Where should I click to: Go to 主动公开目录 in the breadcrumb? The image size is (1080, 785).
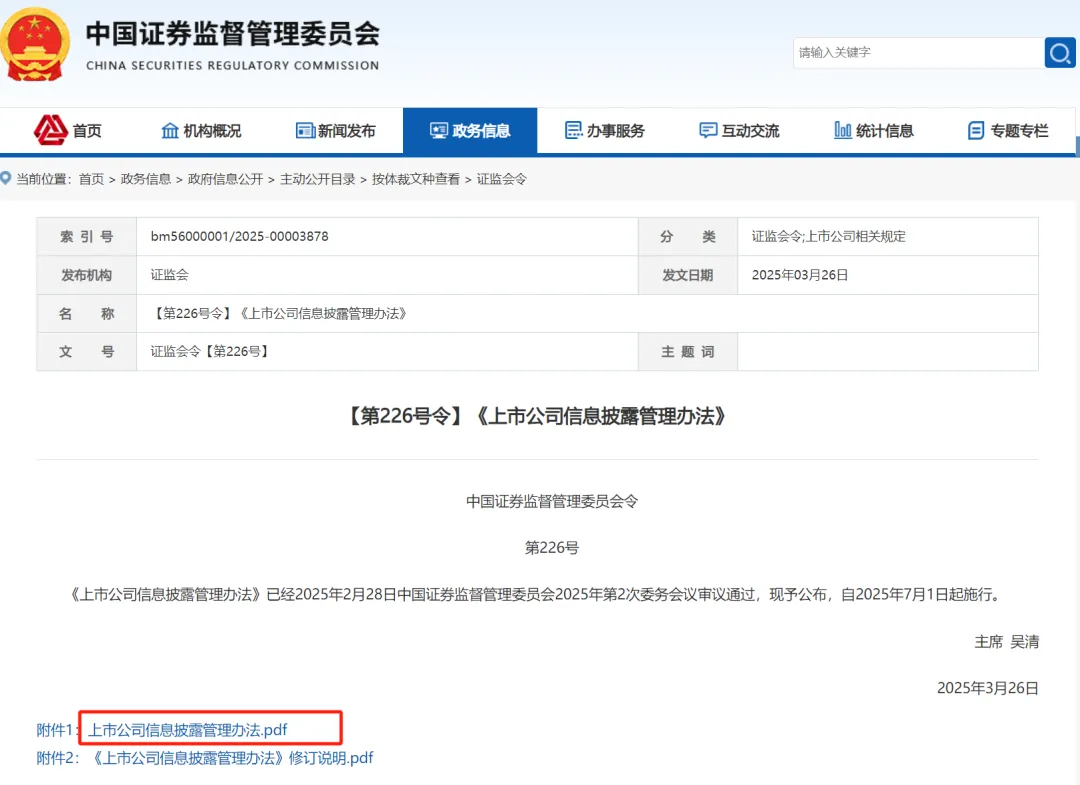(318, 179)
